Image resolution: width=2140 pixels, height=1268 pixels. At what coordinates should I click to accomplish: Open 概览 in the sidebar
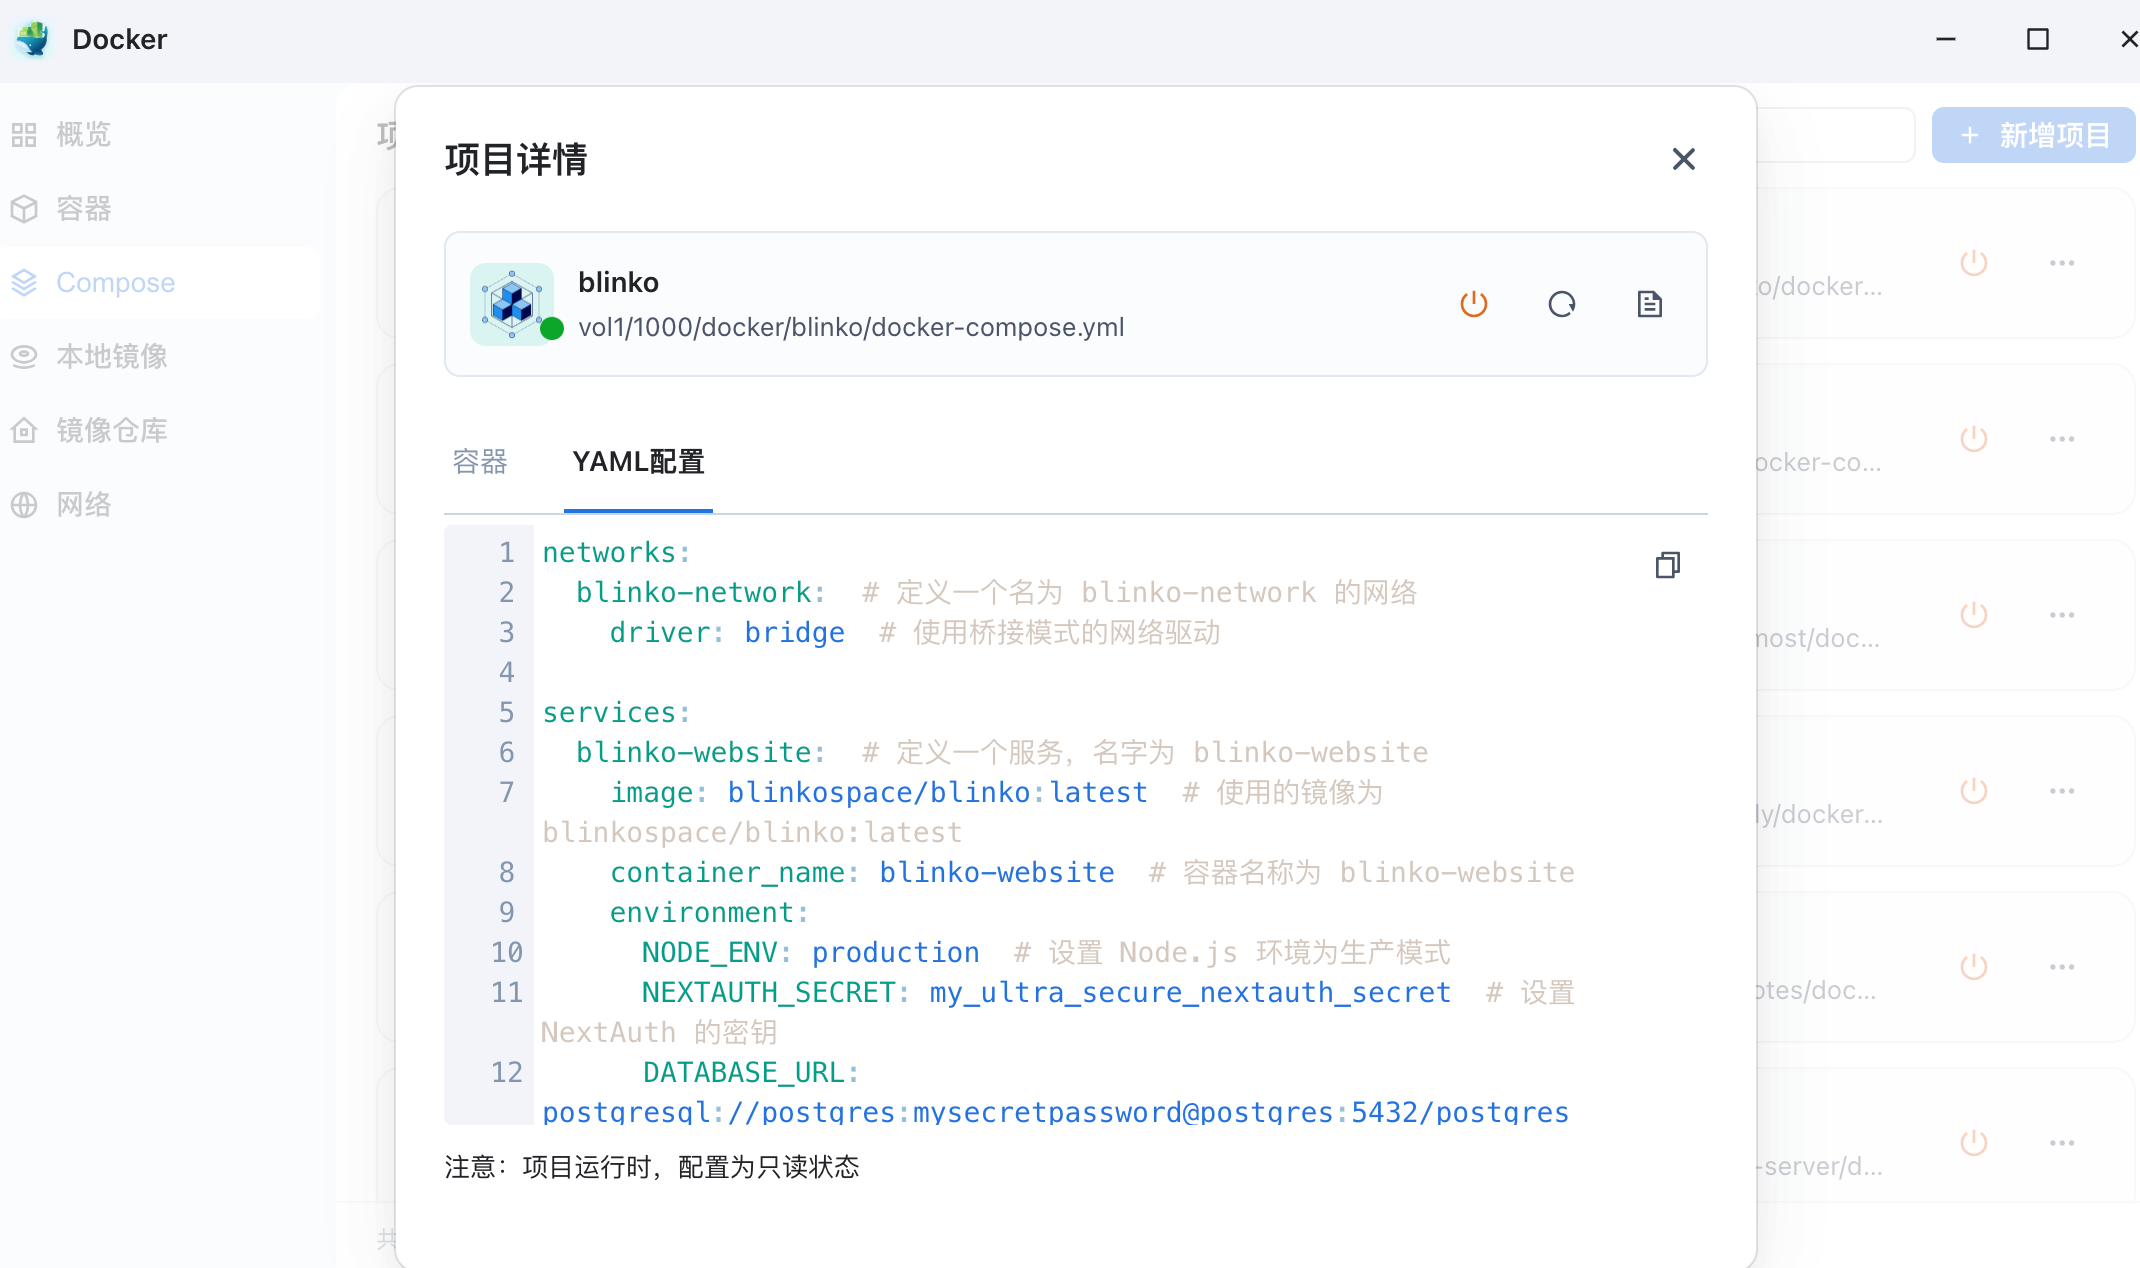tap(160, 134)
